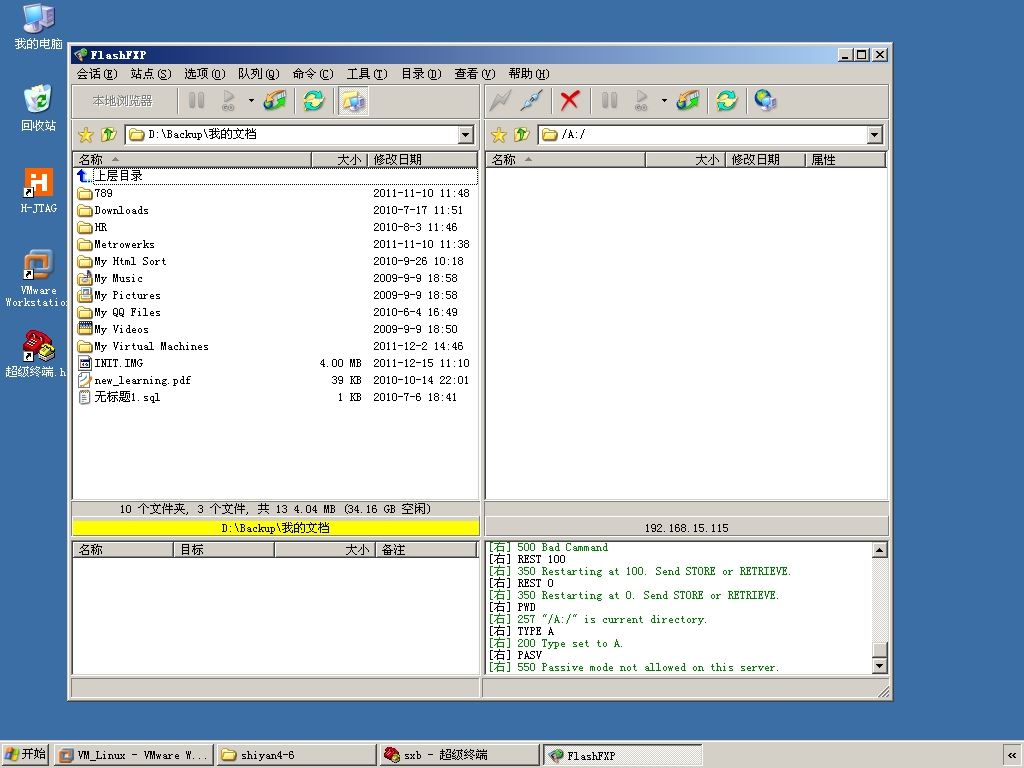Sort local files by 修改日期 column
The width and height of the screenshot is (1024, 768).
[423, 159]
